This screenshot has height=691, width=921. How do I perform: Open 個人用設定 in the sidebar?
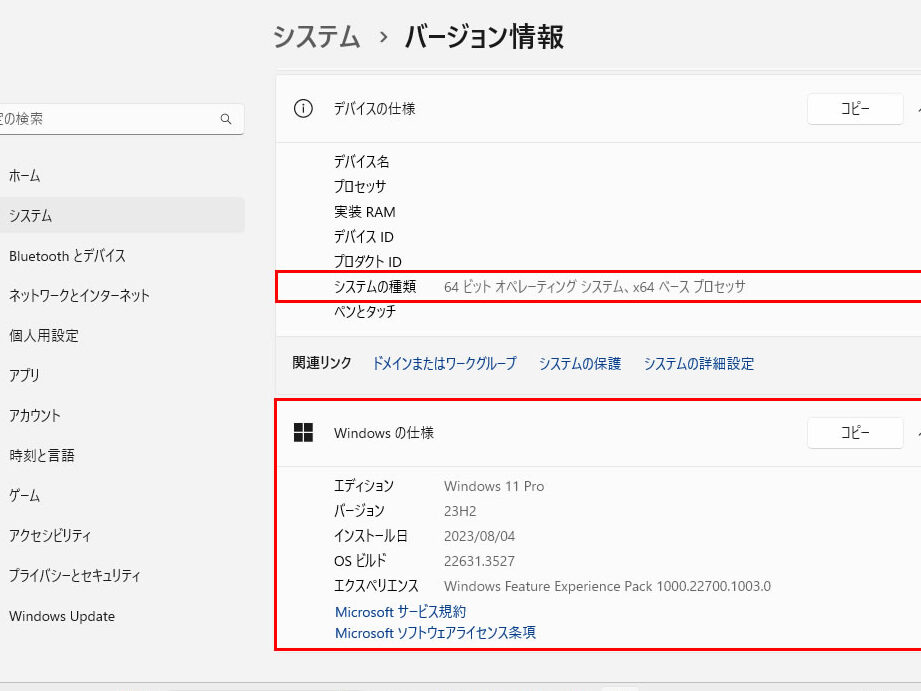pos(43,336)
